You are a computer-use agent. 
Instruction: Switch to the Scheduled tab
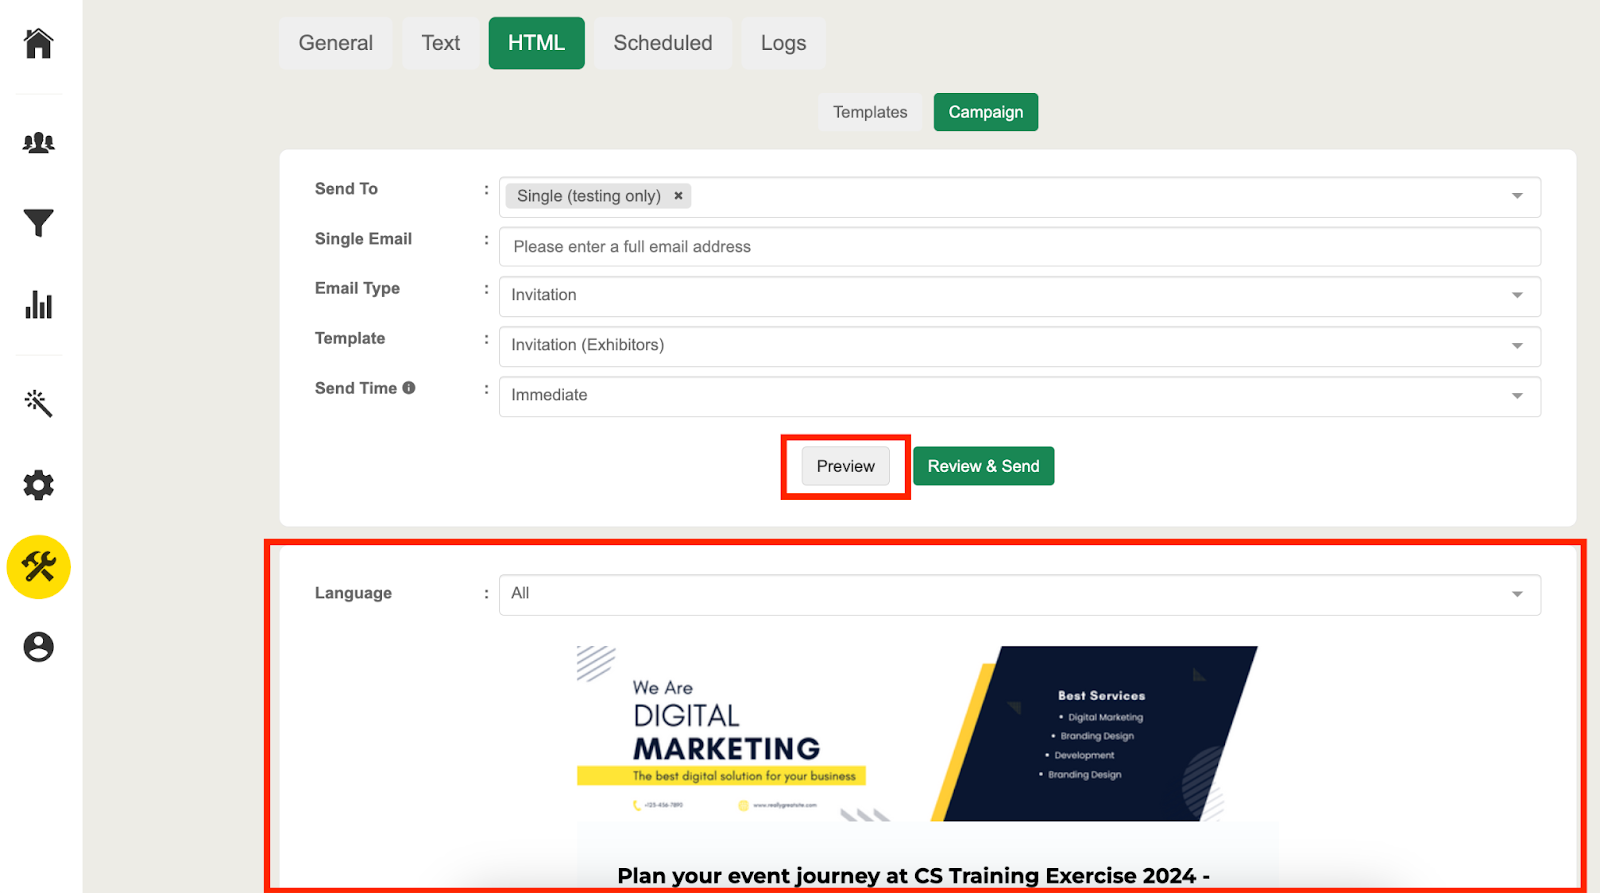point(662,43)
